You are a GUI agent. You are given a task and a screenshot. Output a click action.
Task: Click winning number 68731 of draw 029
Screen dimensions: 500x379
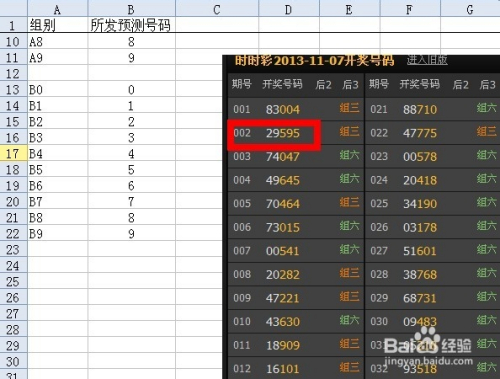[420, 298]
